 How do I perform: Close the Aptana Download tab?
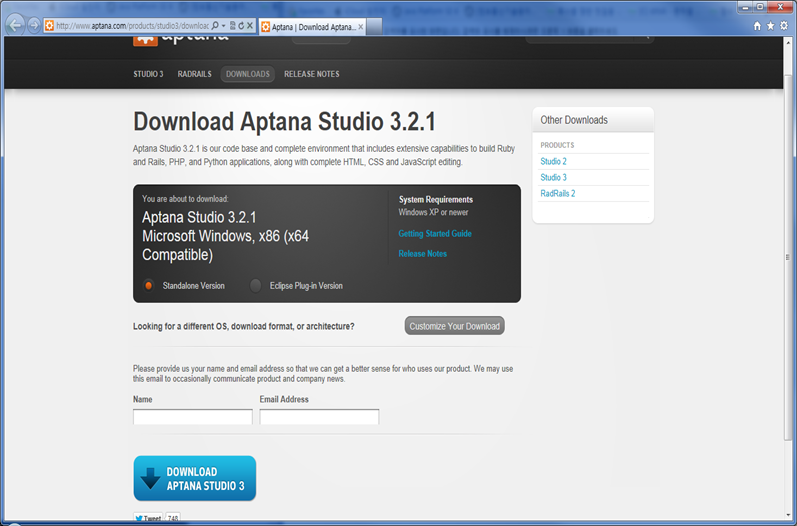pyautogui.click(x=360, y=27)
